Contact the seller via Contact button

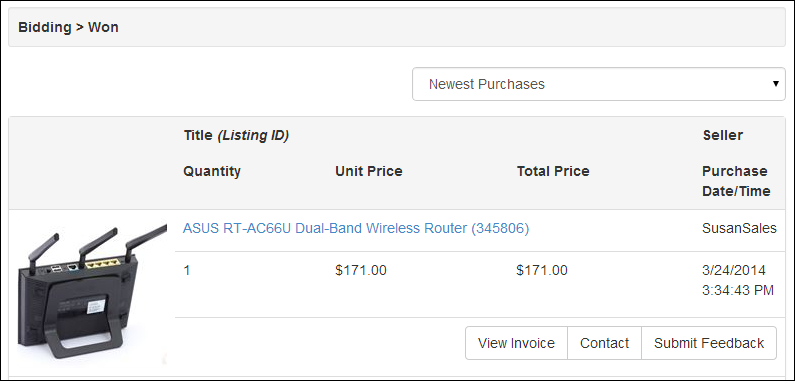tap(604, 343)
